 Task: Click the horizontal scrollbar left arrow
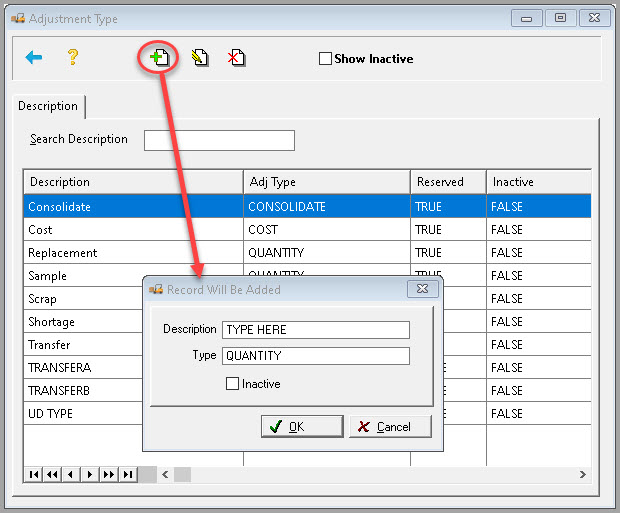[x=165, y=474]
